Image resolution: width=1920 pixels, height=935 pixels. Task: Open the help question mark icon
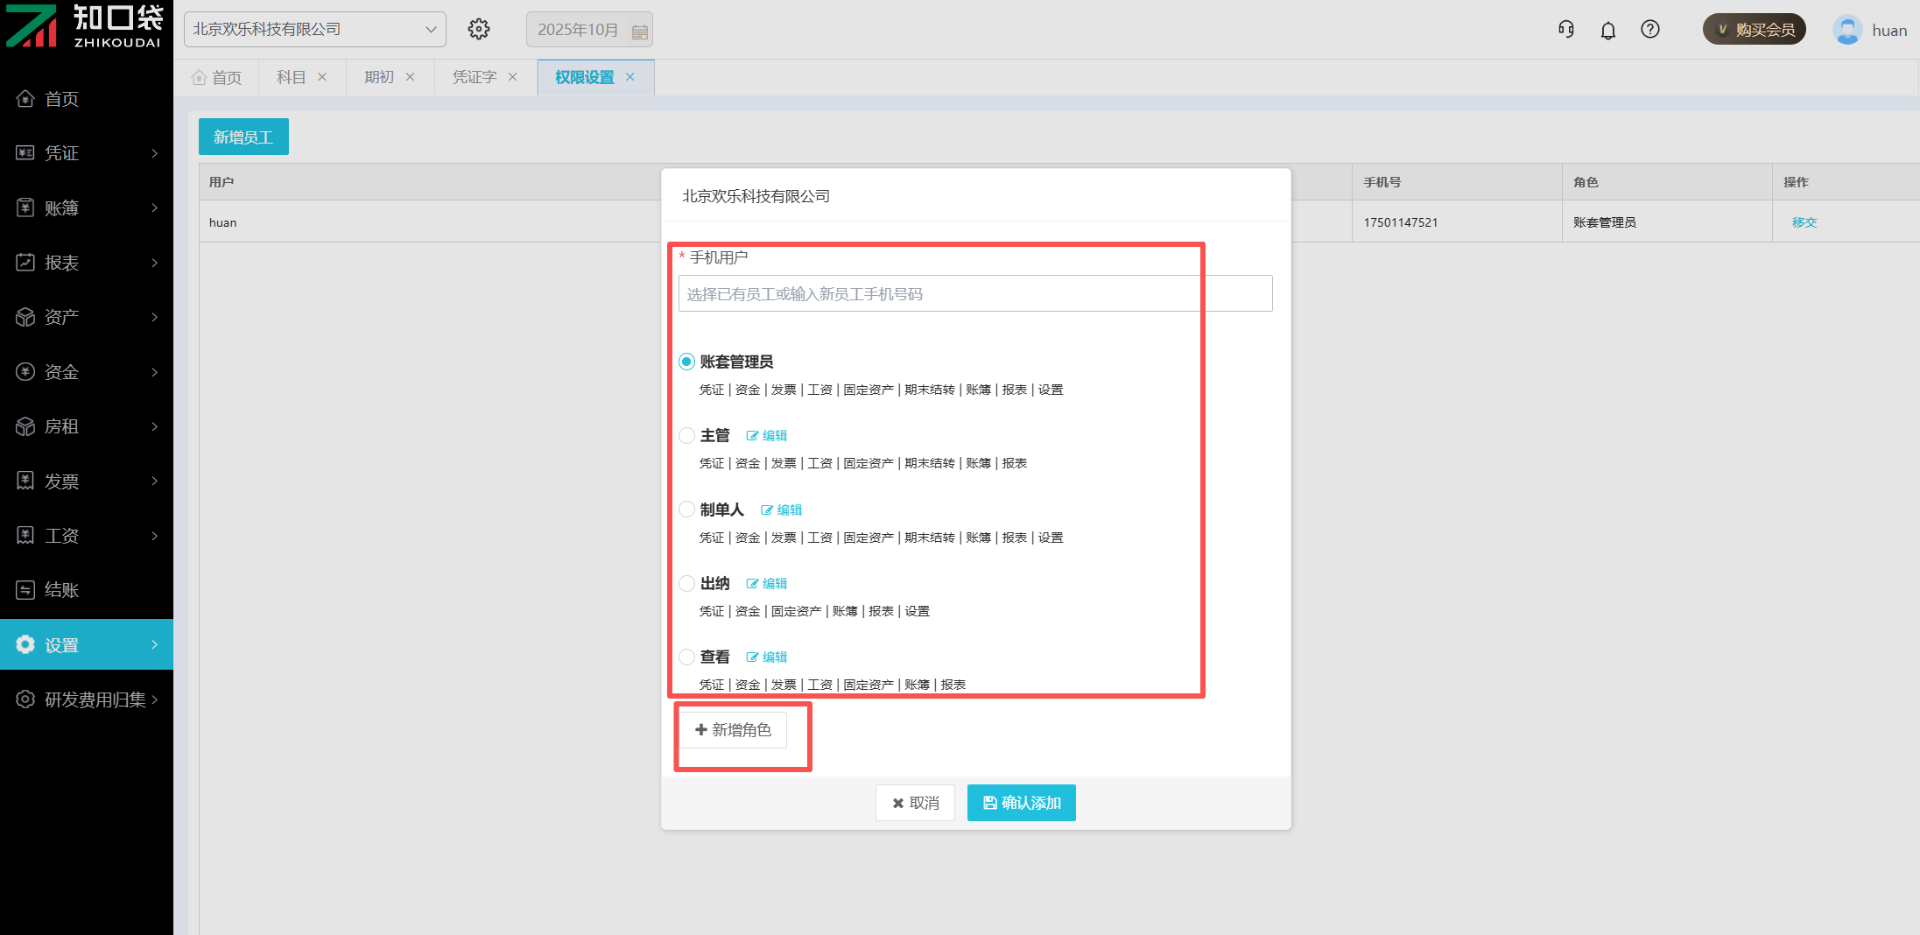coord(1650,30)
